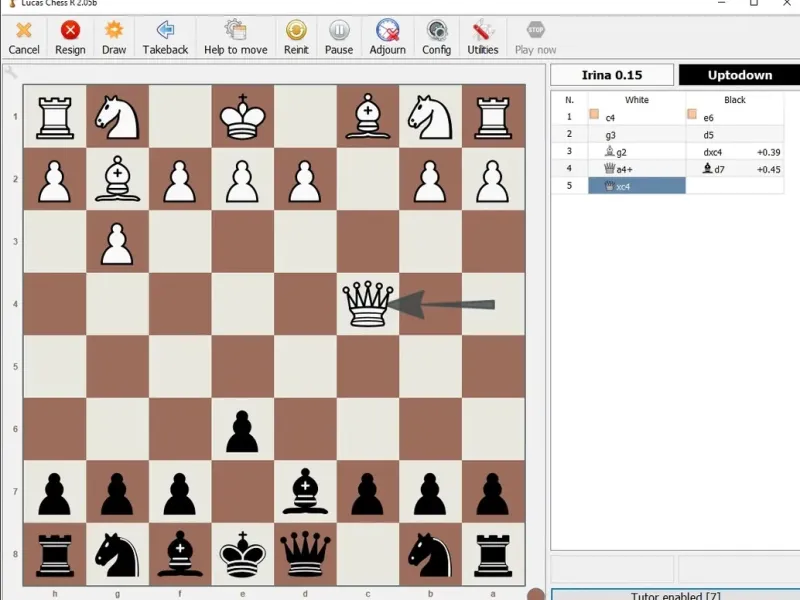Select the black queen on d8
The width and height of the screenshot is (800, 600).
[305, 554]
